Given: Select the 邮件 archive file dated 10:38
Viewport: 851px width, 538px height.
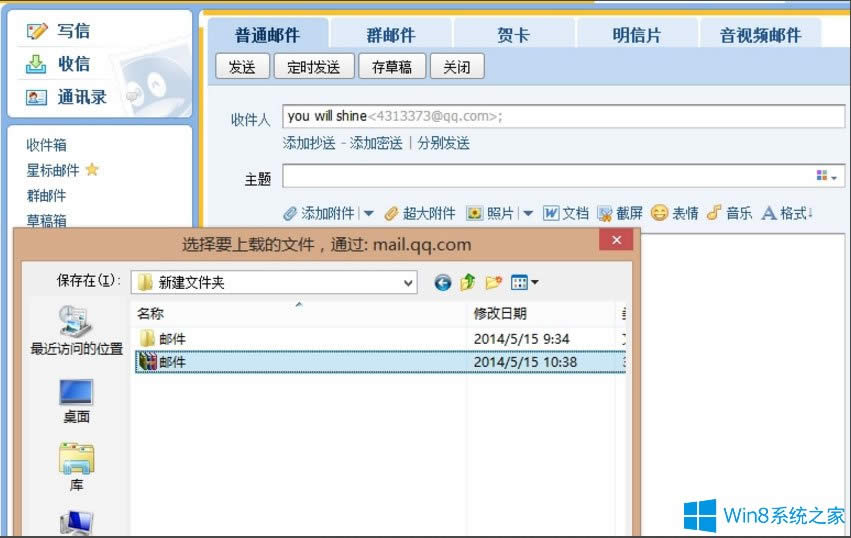Looking at the screenshot, I should (173, 362).
